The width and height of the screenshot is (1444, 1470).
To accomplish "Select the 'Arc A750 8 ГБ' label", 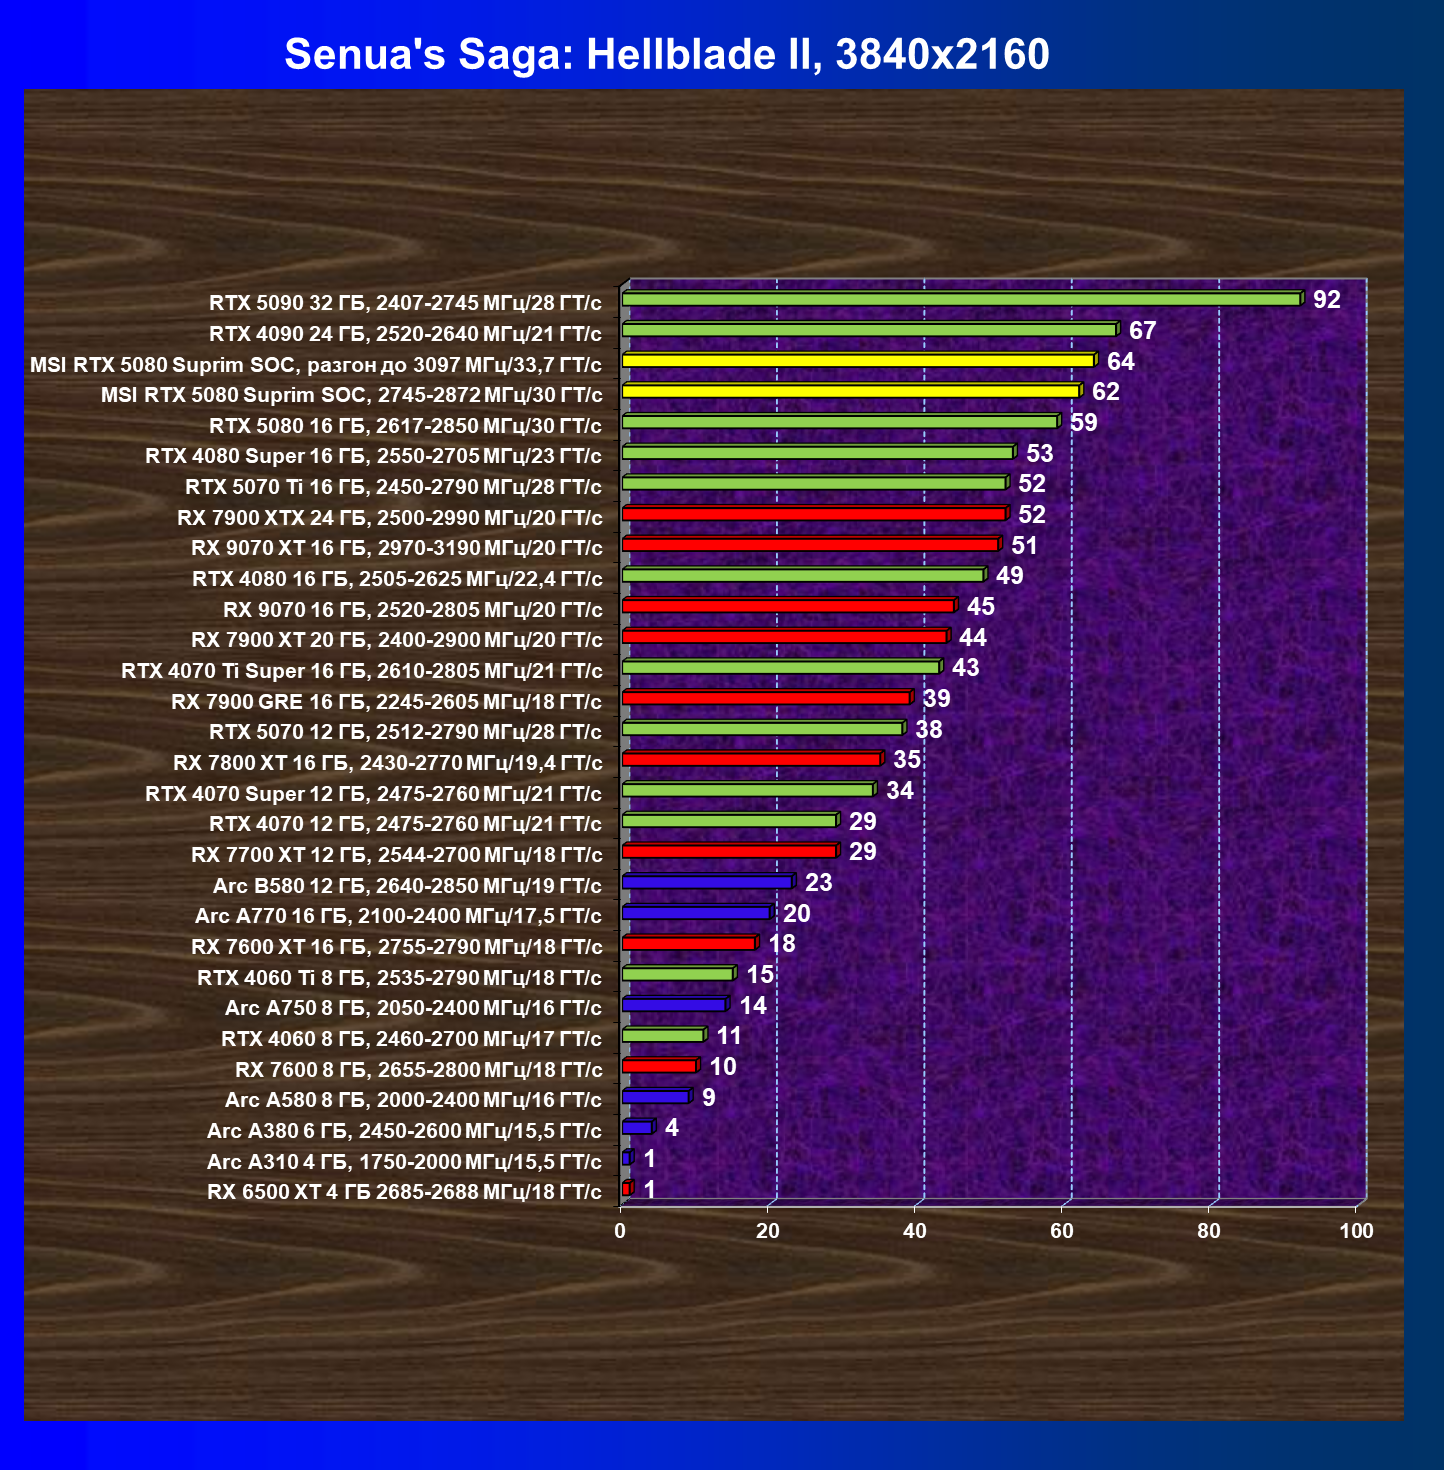I will pos(413,1008).
